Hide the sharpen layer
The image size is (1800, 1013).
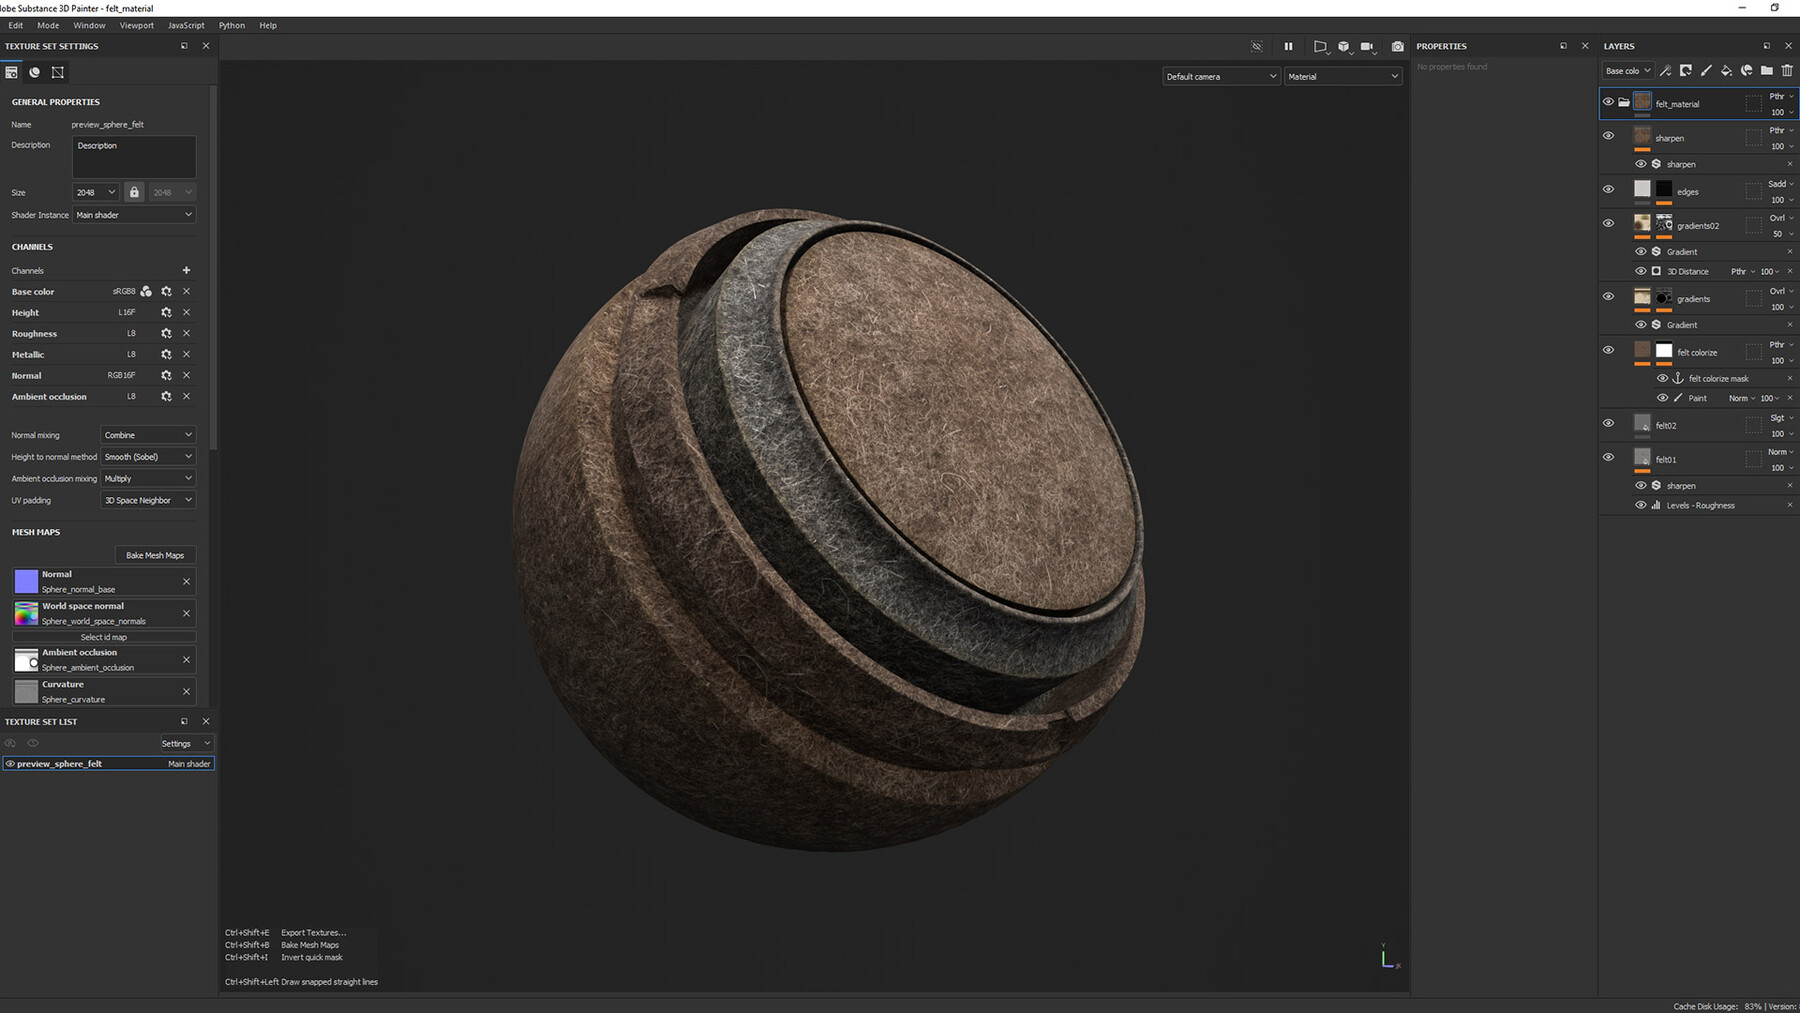[1609, 135]
